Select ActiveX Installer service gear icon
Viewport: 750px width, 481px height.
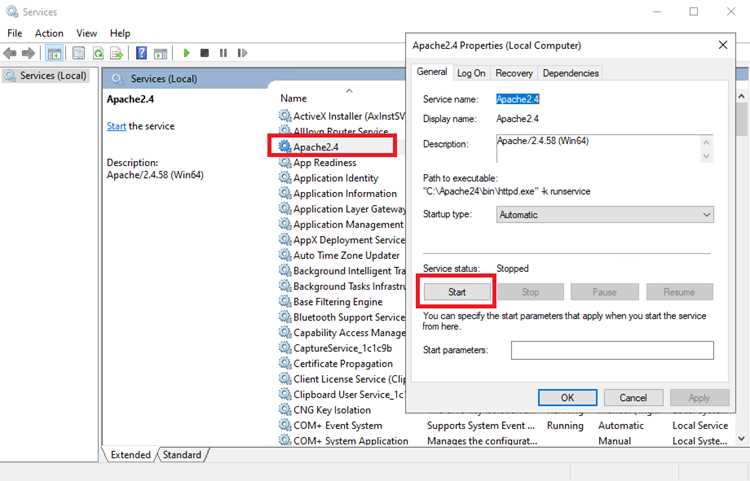(x=285, y=115)
